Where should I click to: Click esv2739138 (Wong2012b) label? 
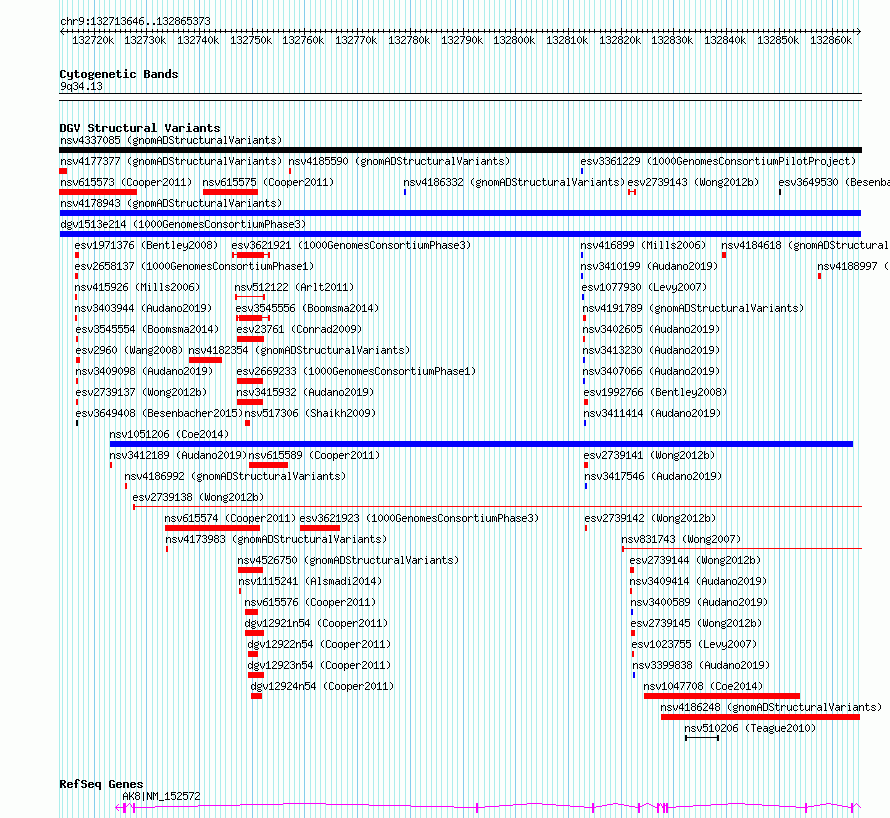198,497
